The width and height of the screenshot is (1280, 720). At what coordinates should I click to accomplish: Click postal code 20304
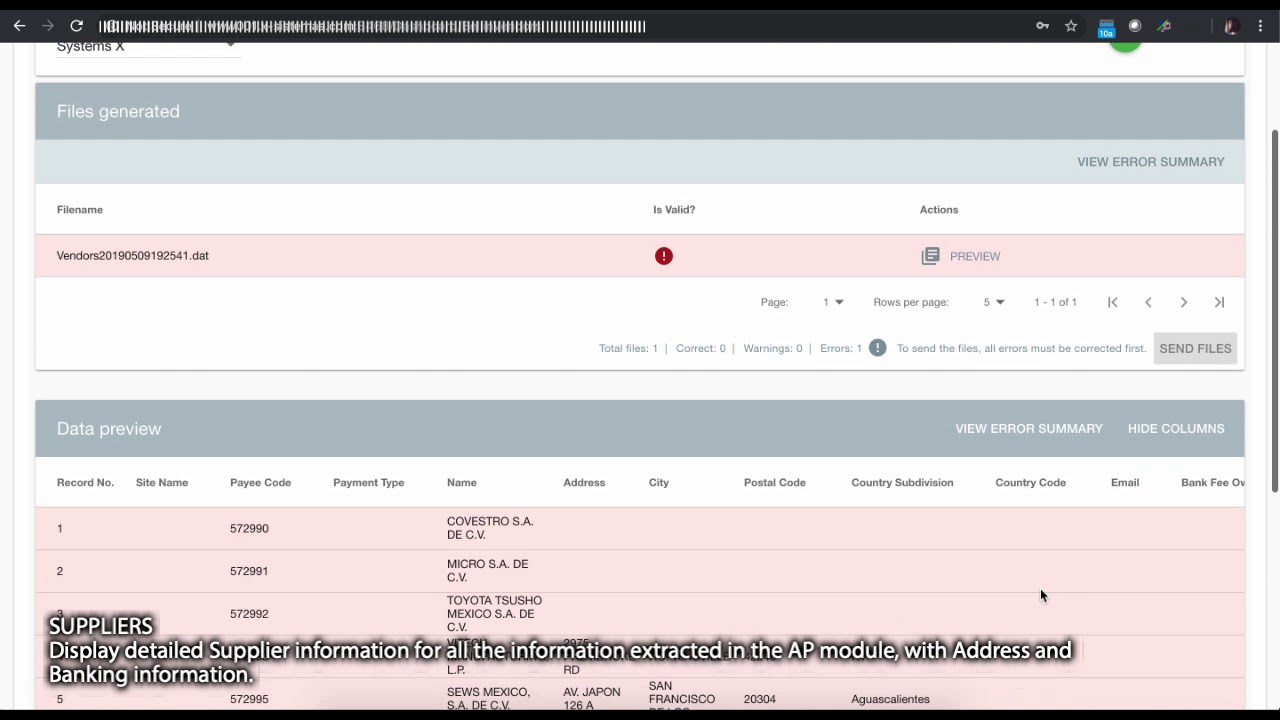pos(760,699)
